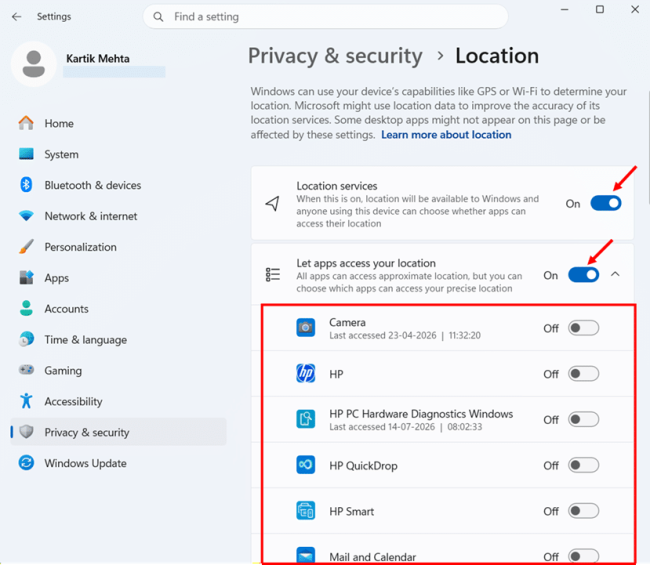Focus the Find a setting search box
This screenshot has width=650, height=565.
coord(325,17)
